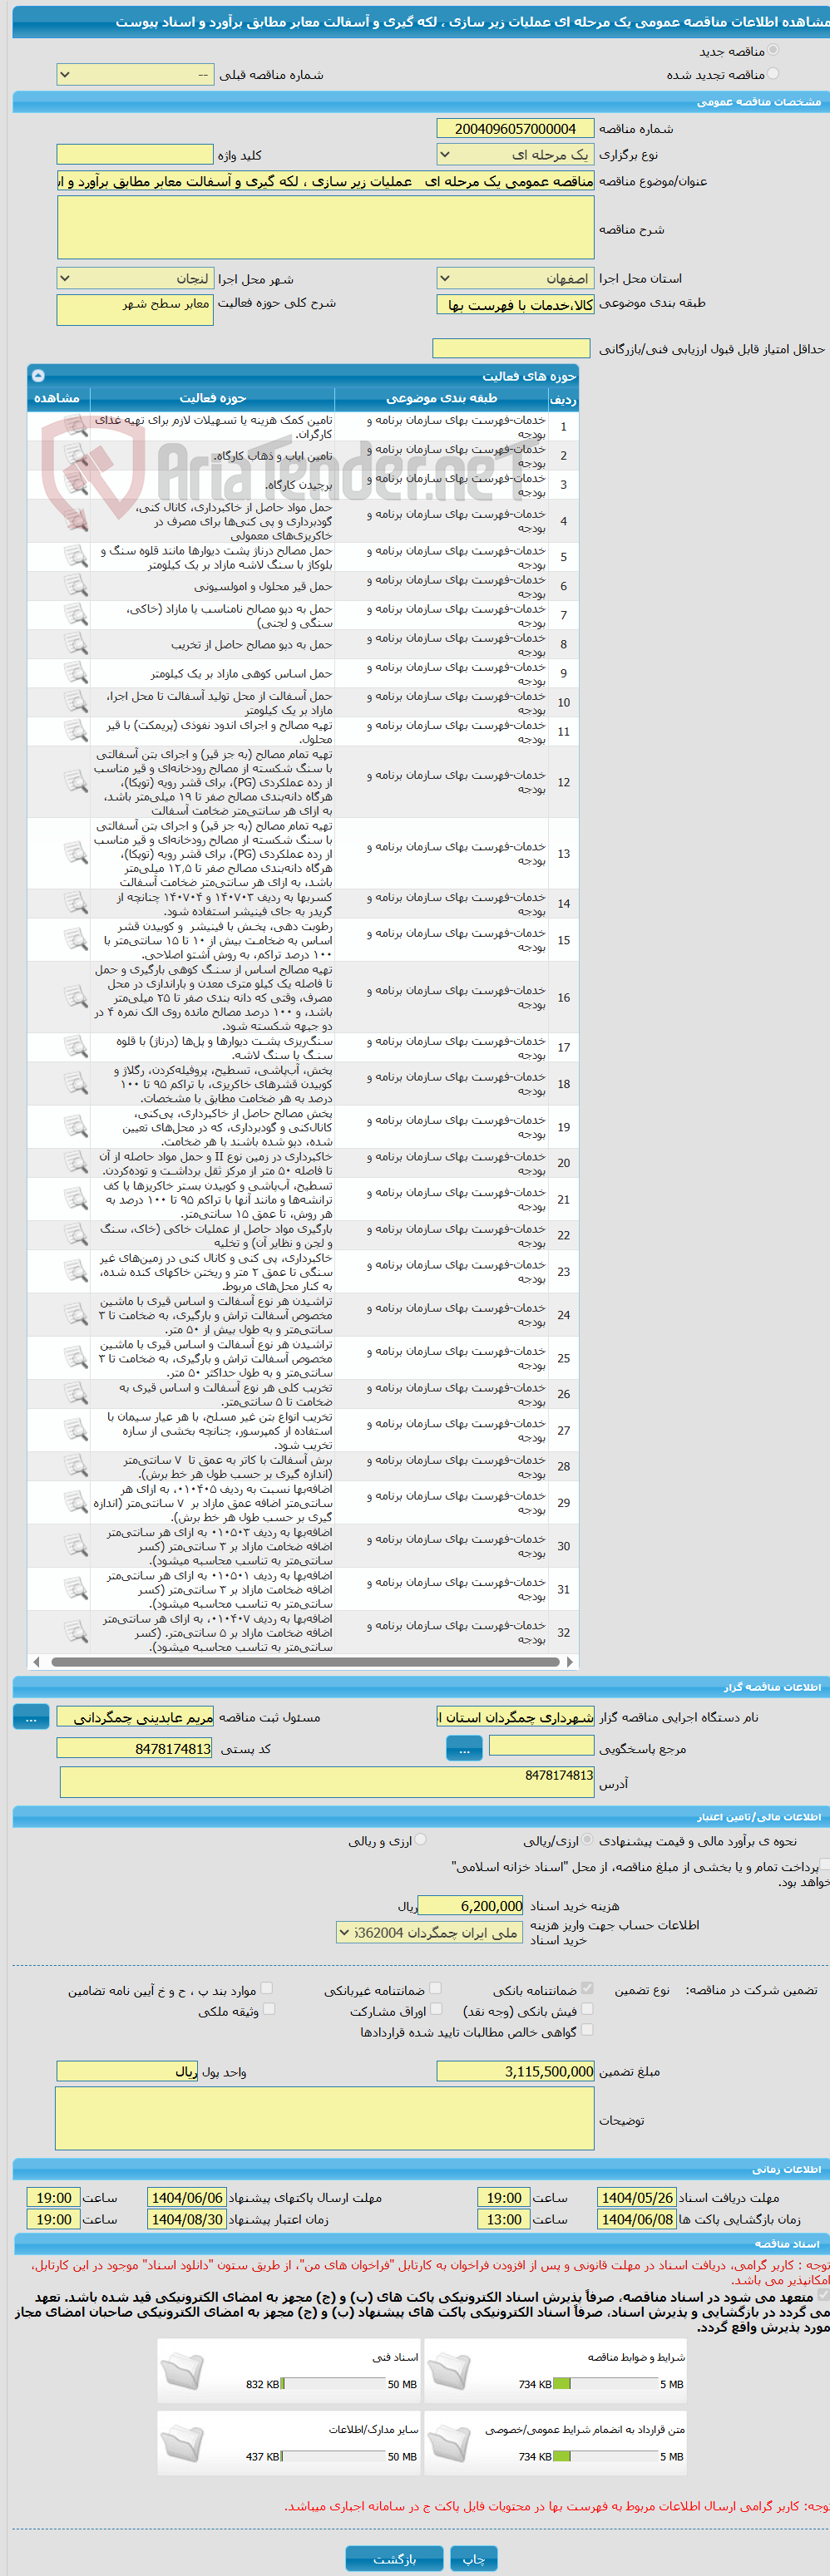Open the نوع برگزاری dropdown

pos(515,155)
